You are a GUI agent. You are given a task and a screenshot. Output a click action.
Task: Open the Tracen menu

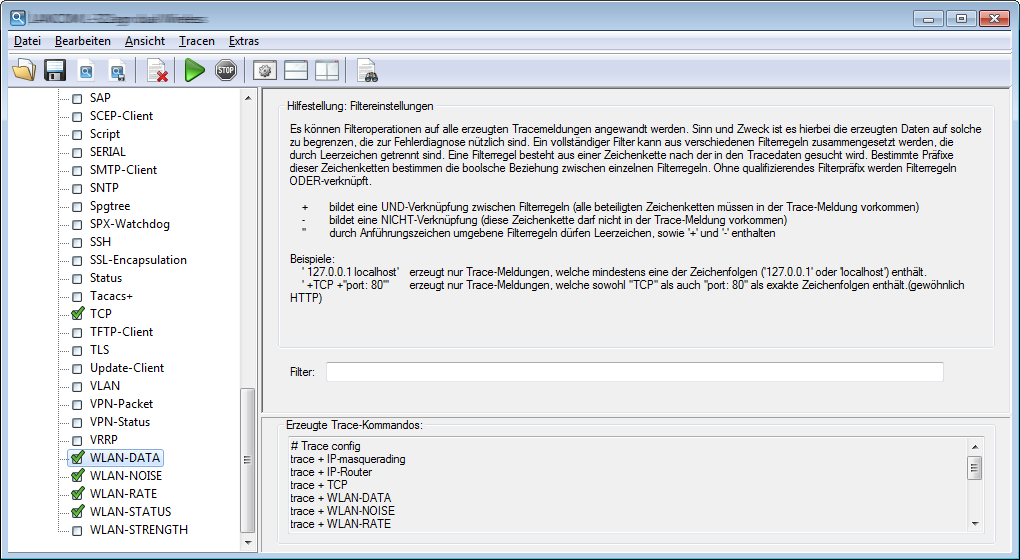(x=197, y=41)
